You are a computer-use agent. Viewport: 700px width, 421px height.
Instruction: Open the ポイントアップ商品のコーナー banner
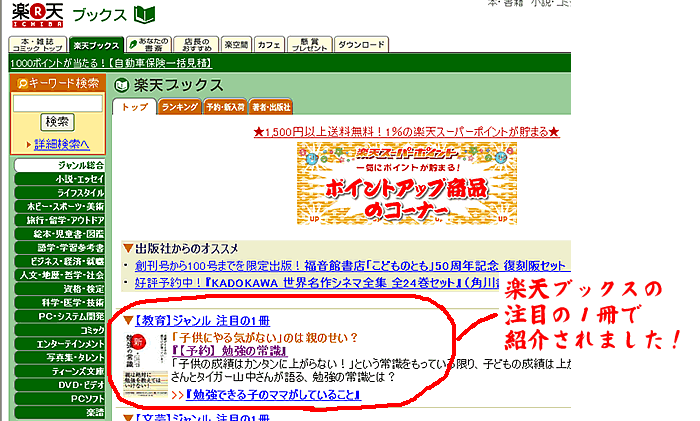pyautogui.click(x=407, y=183)
